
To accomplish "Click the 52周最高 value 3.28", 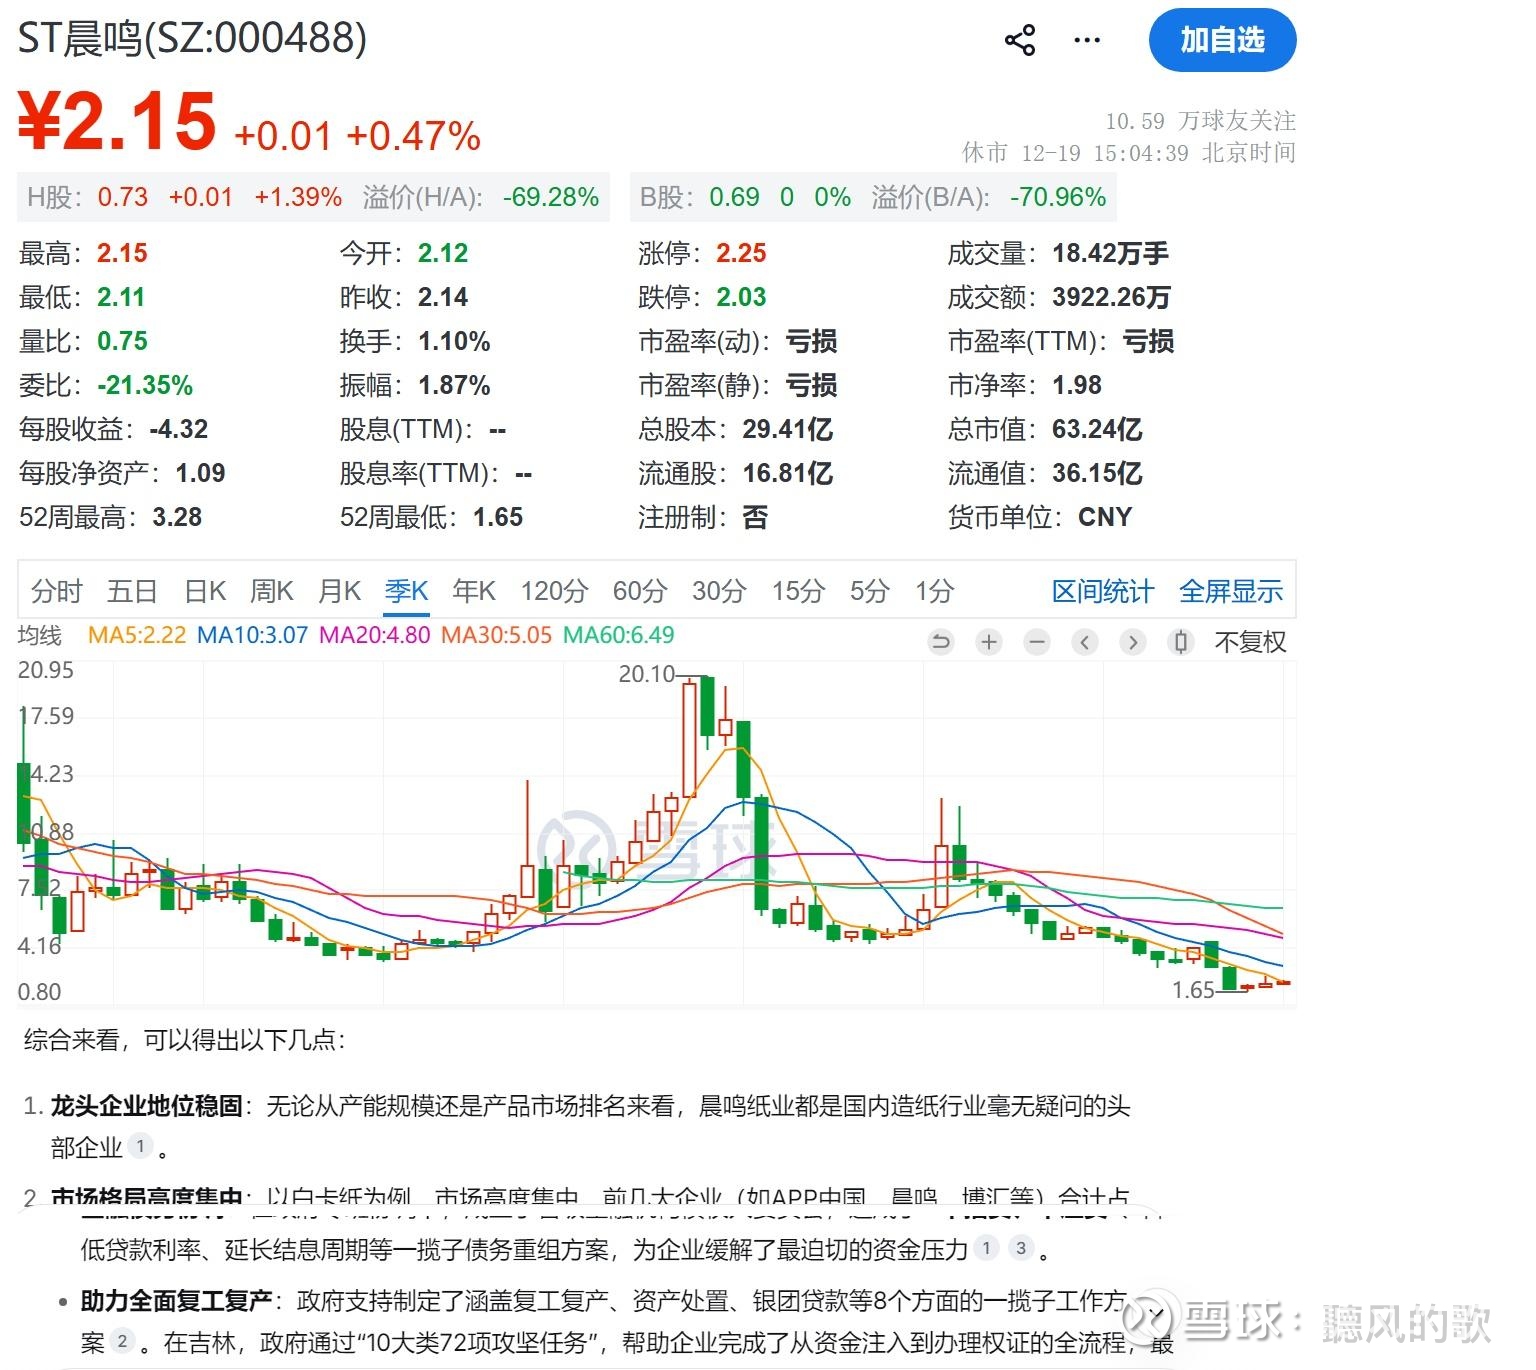I will coord(177,518).
